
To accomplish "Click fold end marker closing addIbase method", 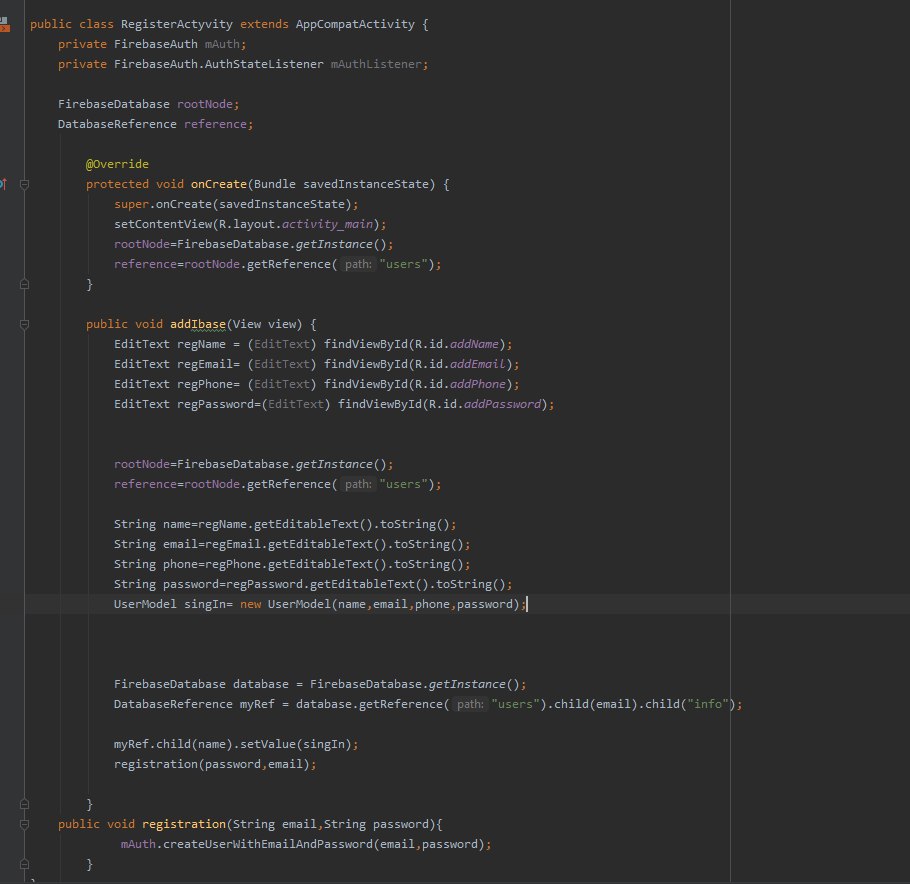I will [x=24, y=804].
